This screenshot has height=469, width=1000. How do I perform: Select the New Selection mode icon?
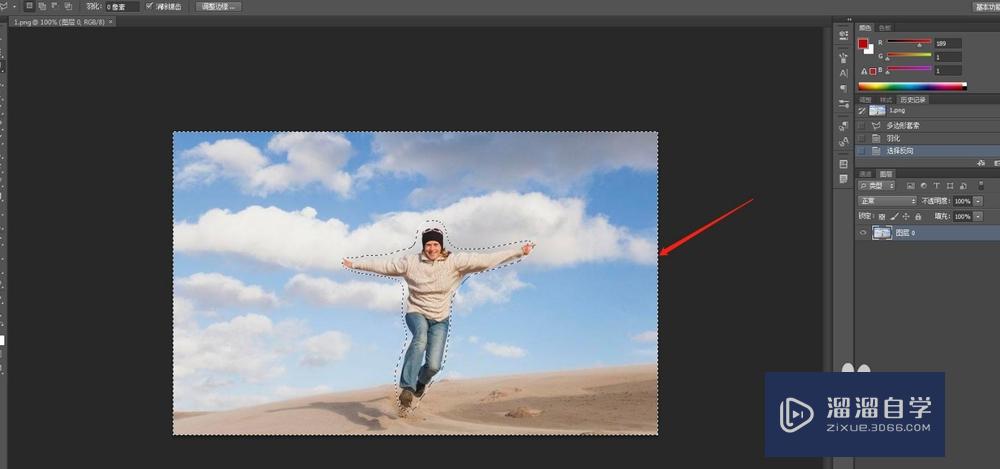pos(29,6)
